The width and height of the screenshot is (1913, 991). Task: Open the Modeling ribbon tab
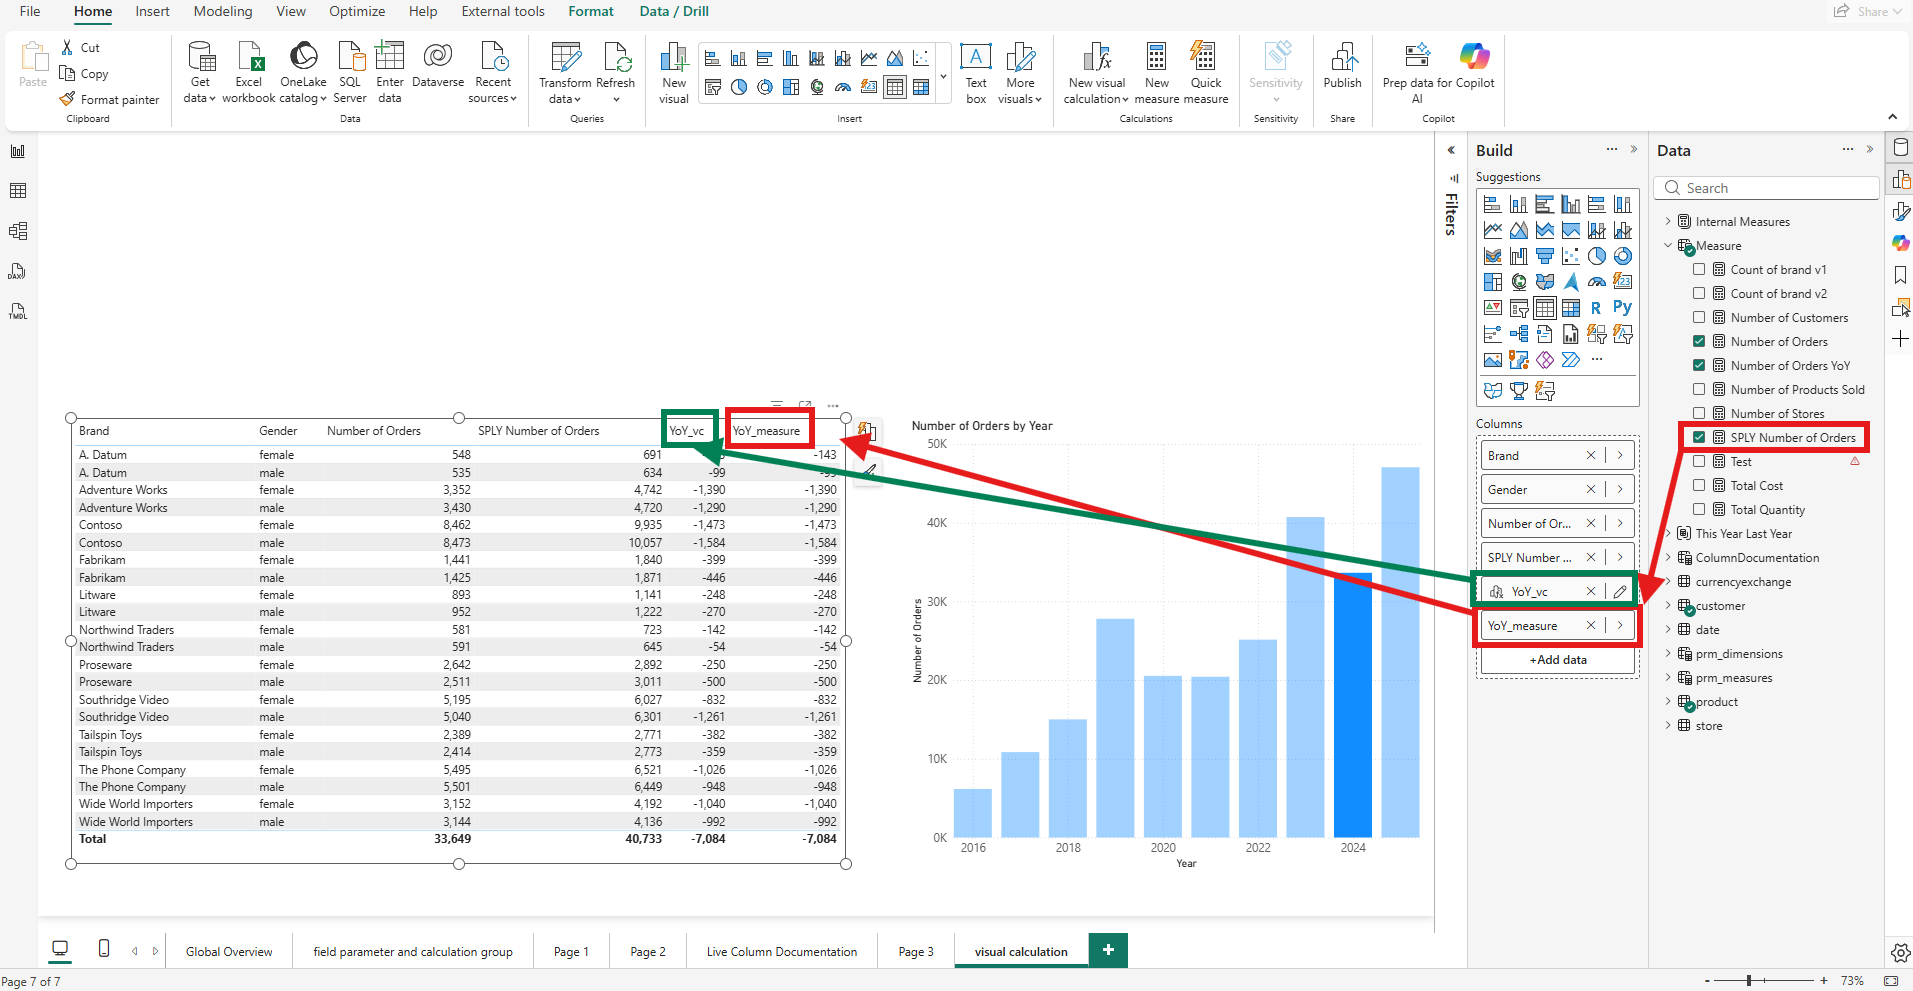pyautogui.click(x=223, y=11)
